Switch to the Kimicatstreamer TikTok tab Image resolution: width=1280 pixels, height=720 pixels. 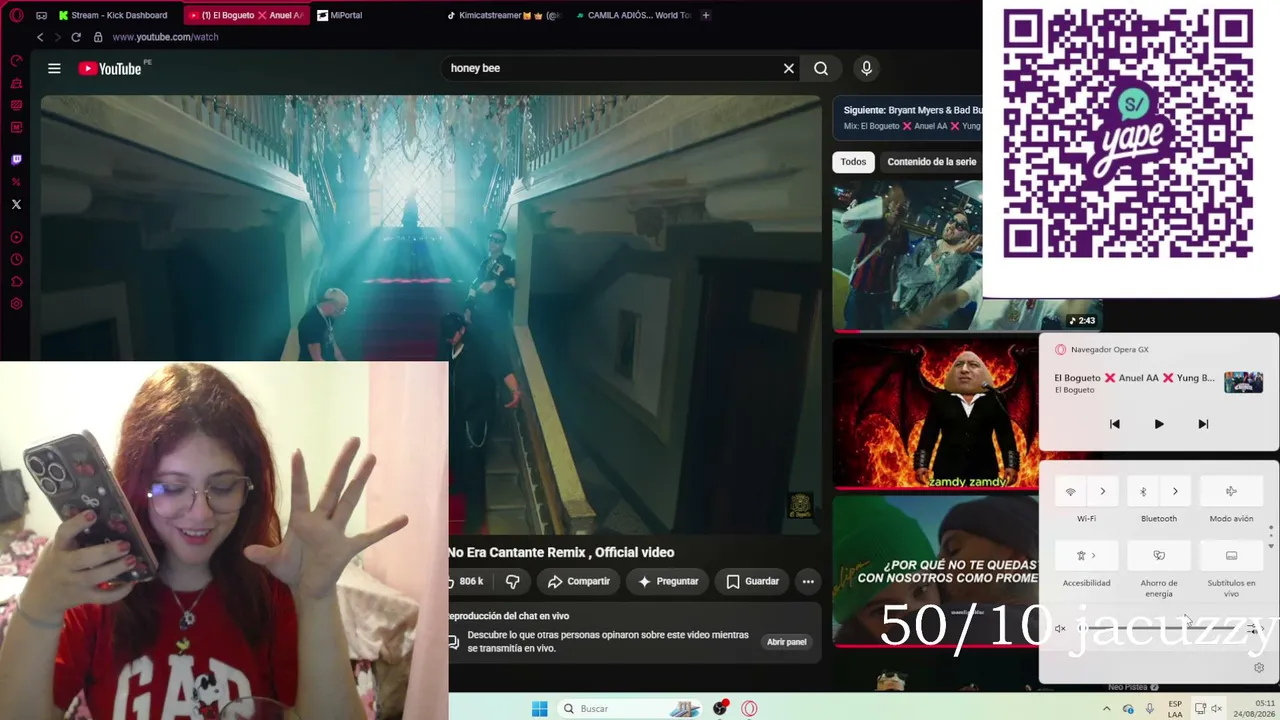504,15
